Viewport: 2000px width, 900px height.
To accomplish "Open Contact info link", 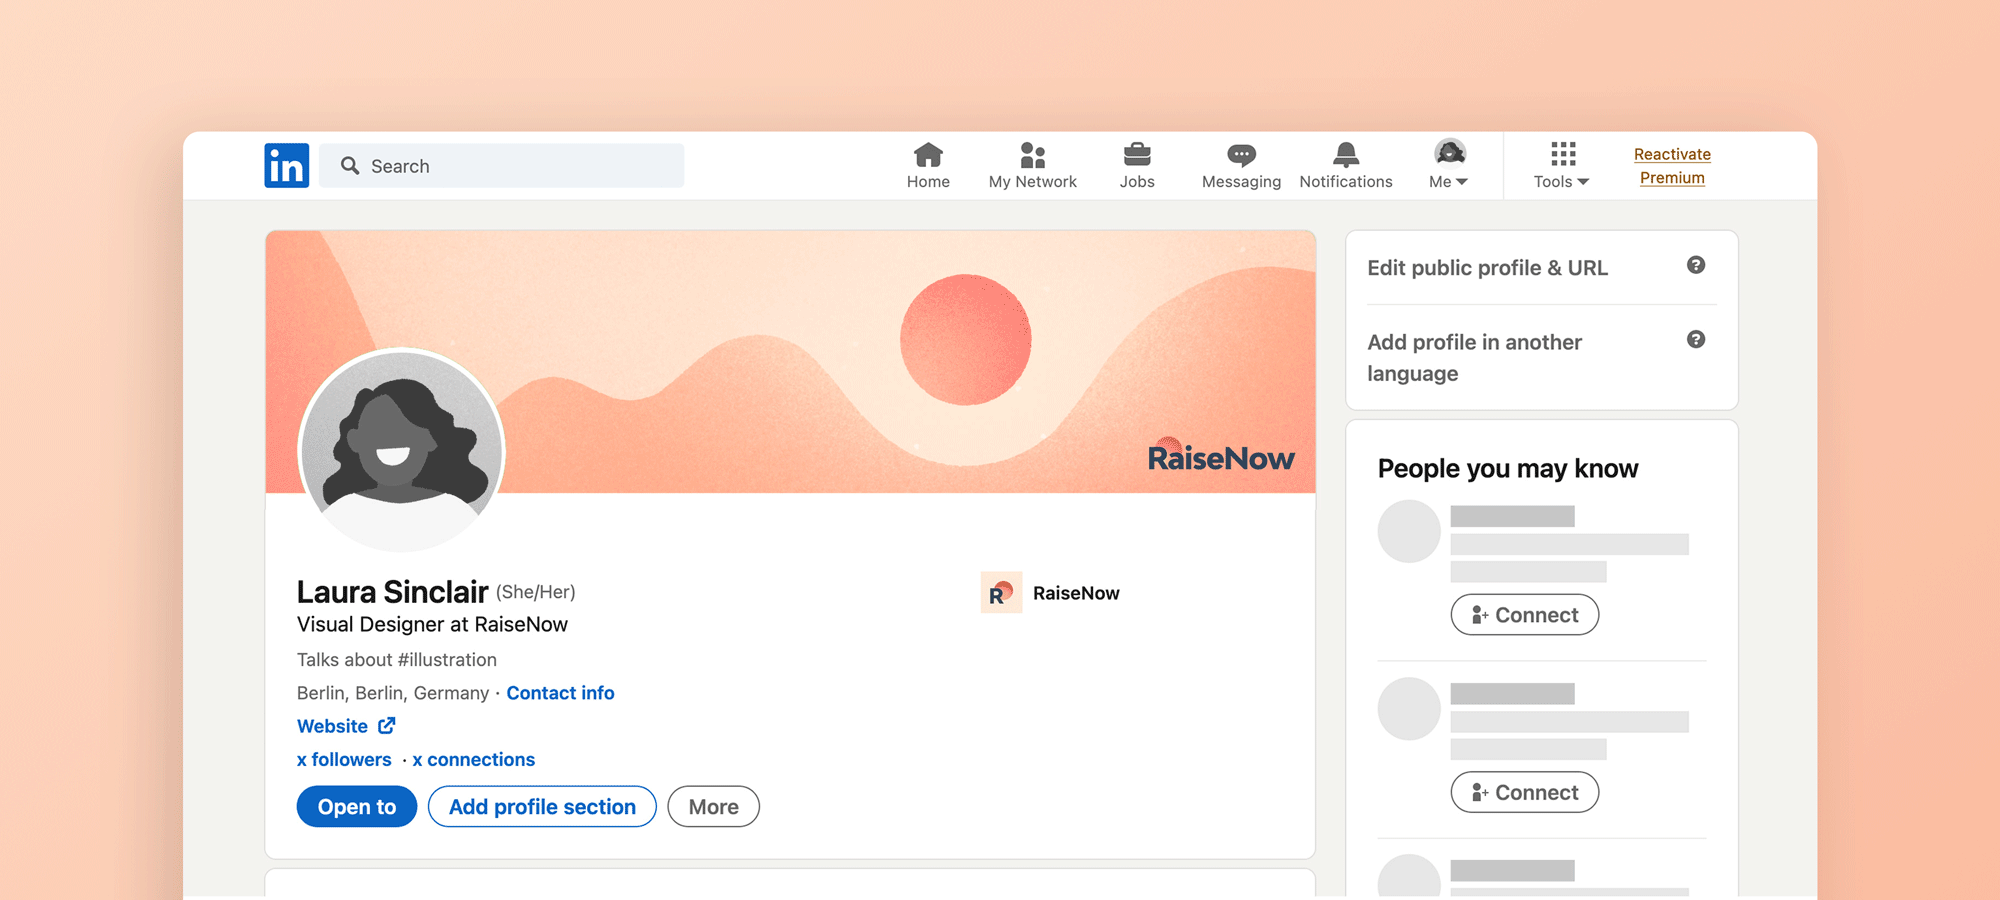I will (560, 693).
